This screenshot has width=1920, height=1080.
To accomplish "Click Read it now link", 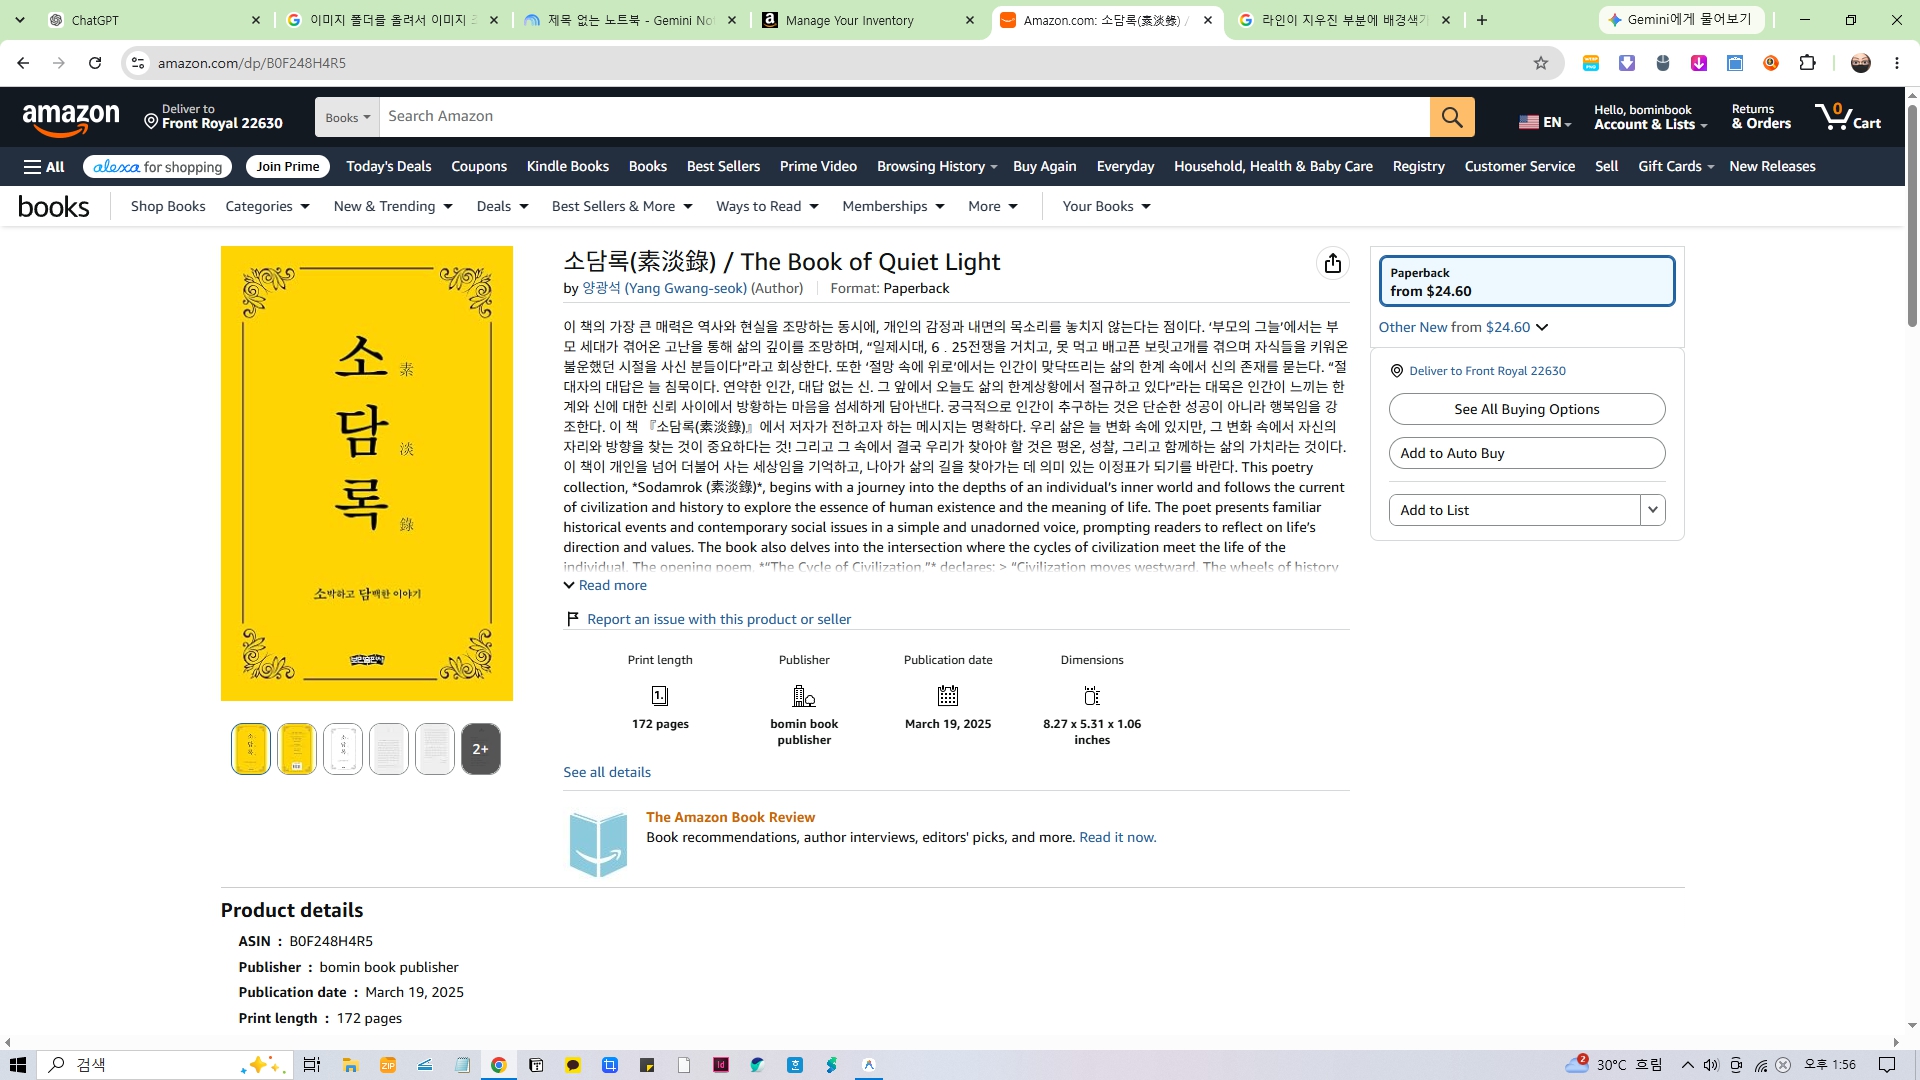I will point(1118,837).
